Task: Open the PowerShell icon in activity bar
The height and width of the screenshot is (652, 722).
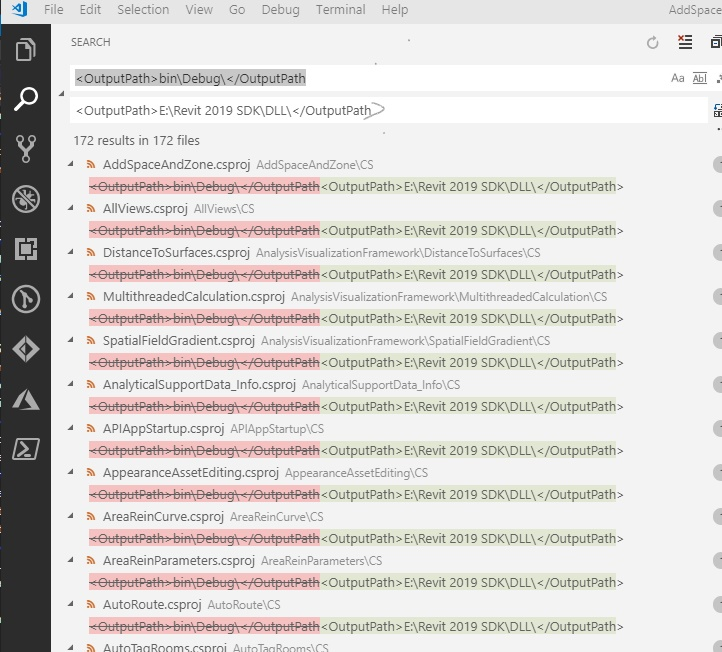Action: click(x=26, y=449)
